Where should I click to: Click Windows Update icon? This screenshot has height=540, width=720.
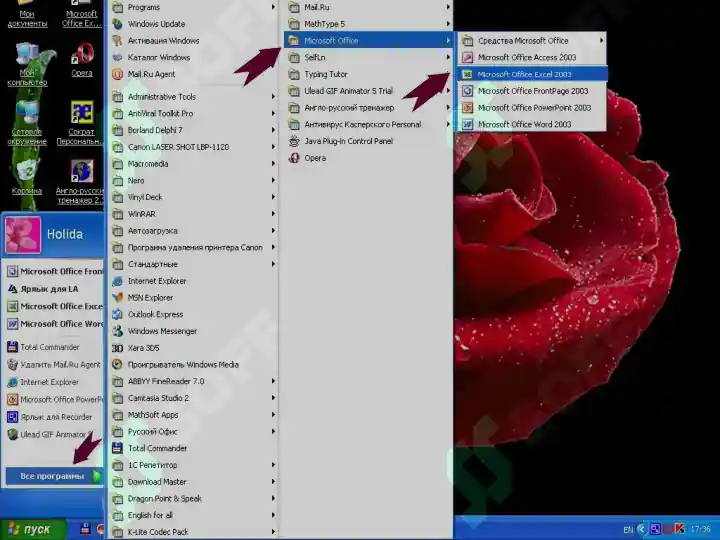[118, 24]
